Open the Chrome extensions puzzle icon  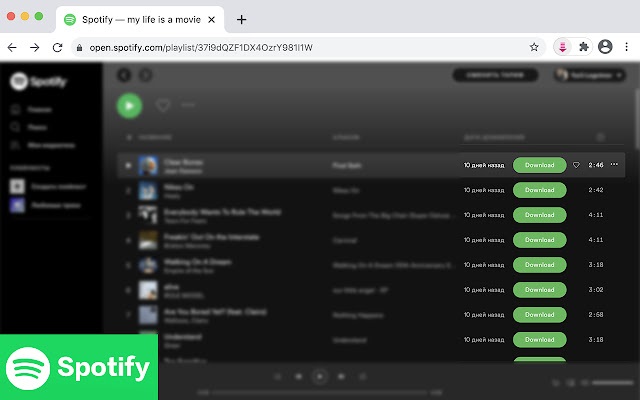[x=584, y=47]
